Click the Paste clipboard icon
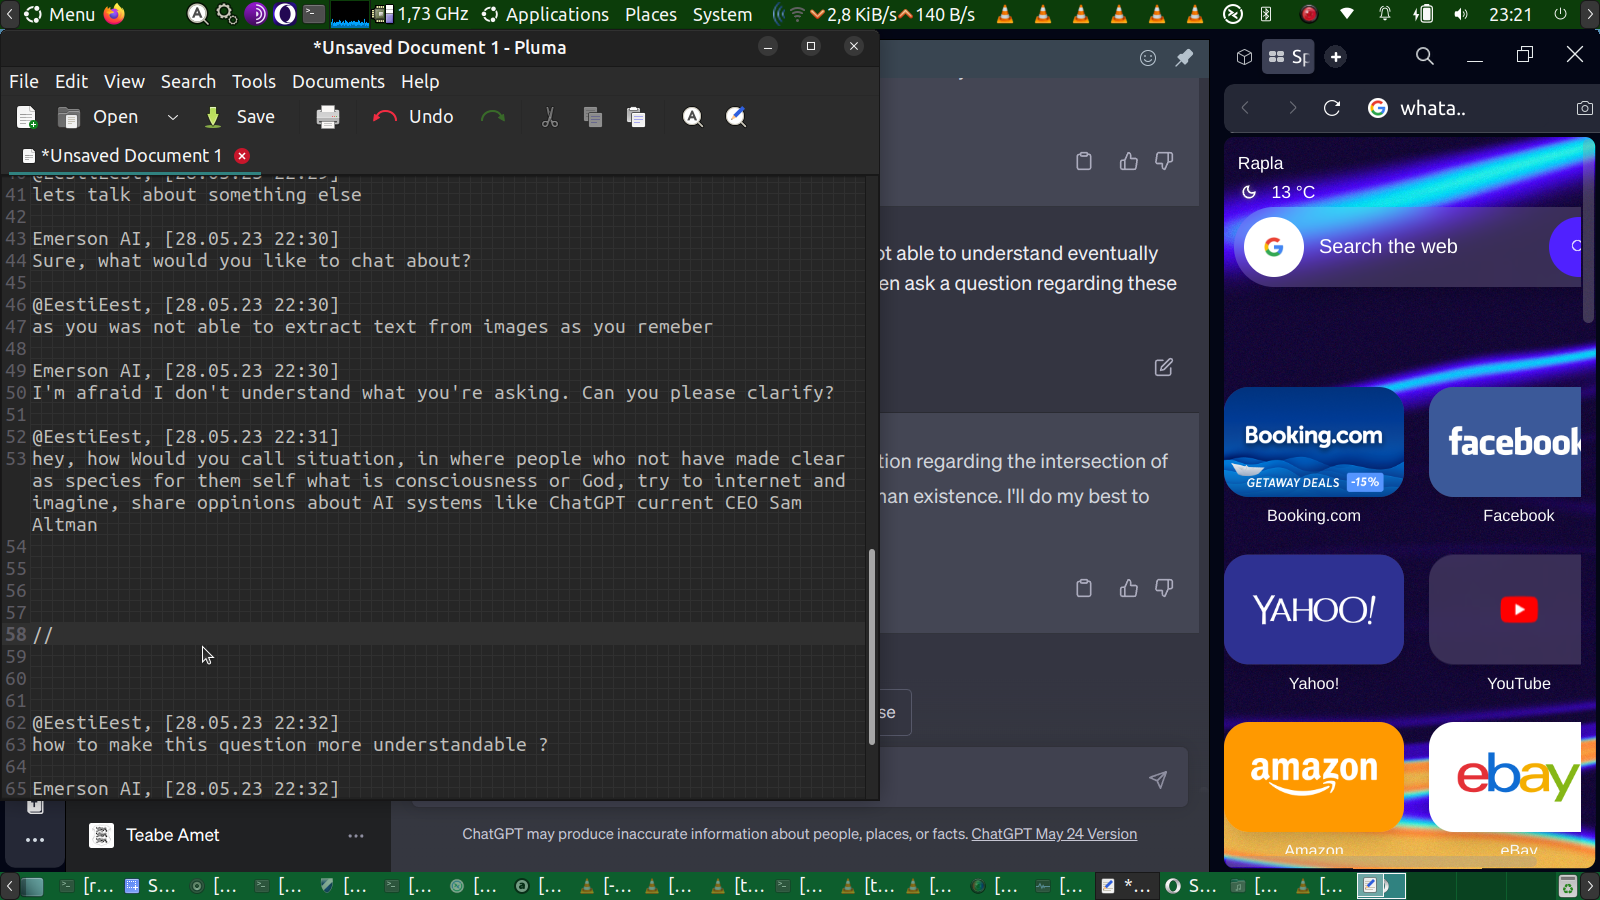The image size is (1600, 900). [636, 117]
